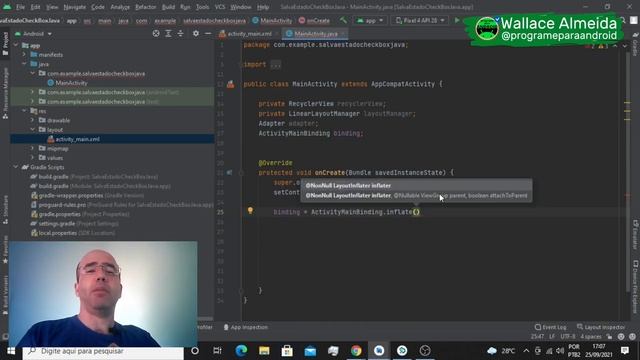Click the Cortana circle button
Viewport: 640px width, 360px height.
[195, 351]
